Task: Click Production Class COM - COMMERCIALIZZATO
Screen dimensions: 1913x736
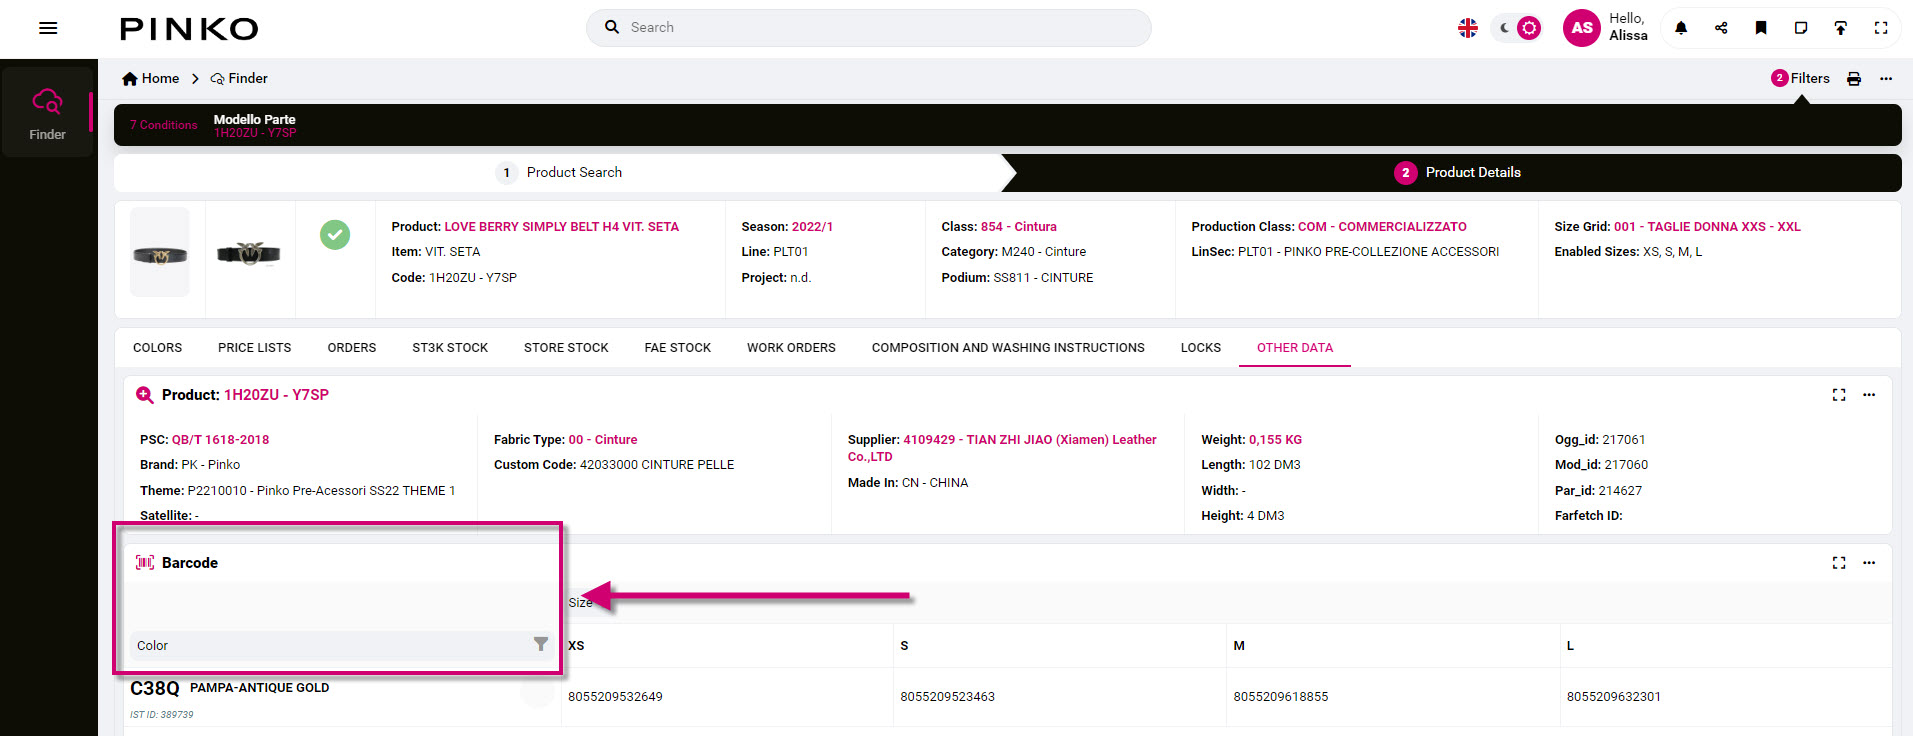Action: (1382, 227)
